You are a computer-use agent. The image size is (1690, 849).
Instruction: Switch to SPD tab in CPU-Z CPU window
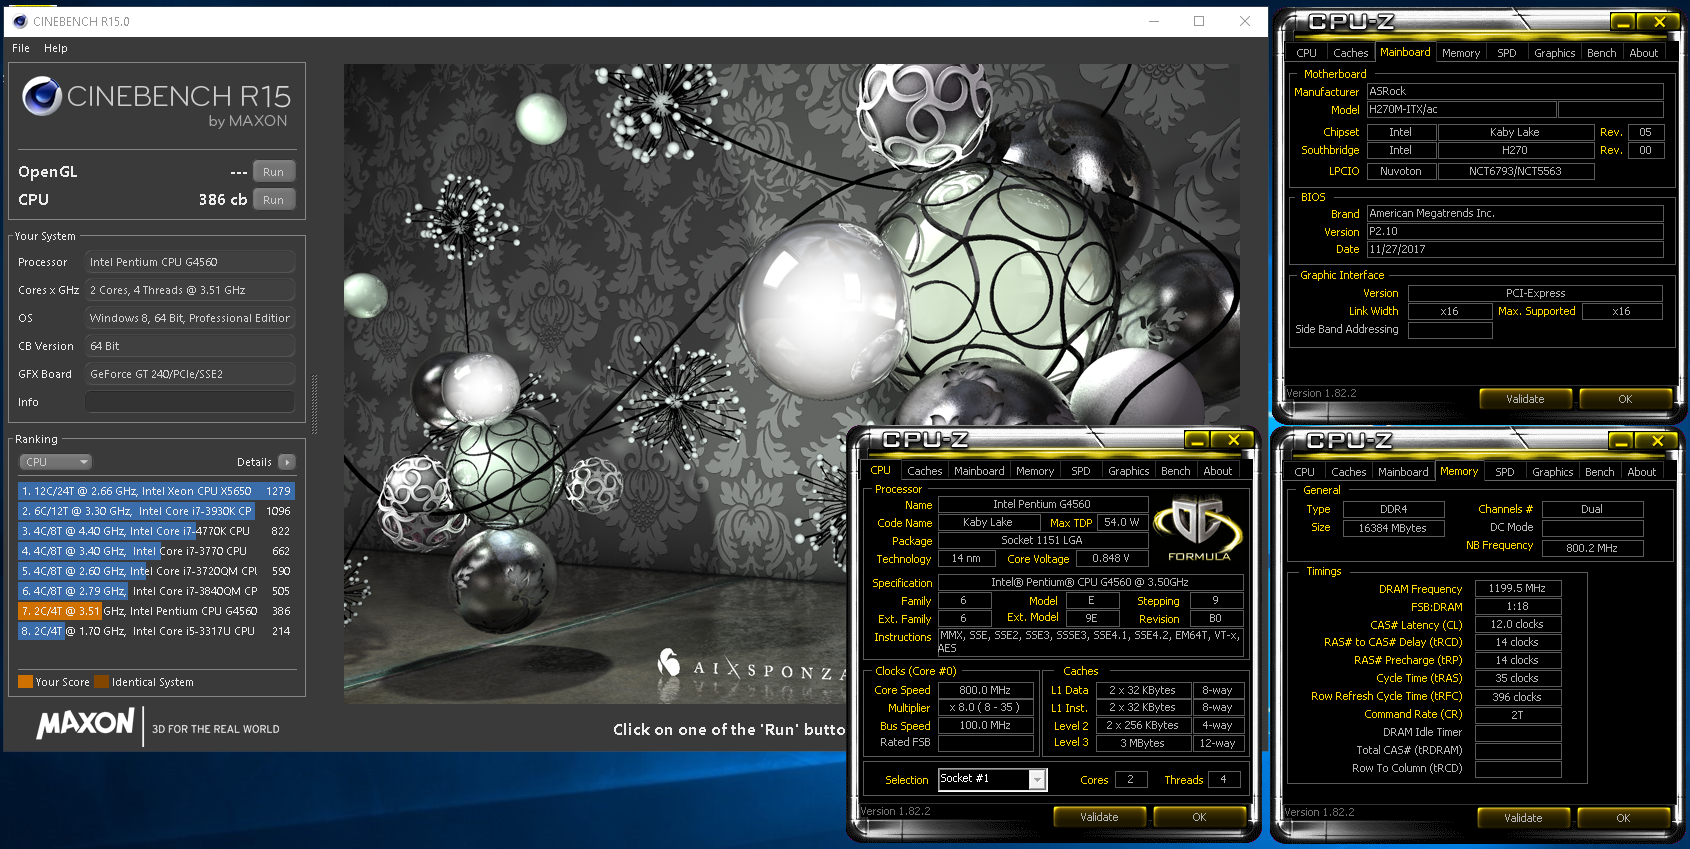pos(1081,471)
